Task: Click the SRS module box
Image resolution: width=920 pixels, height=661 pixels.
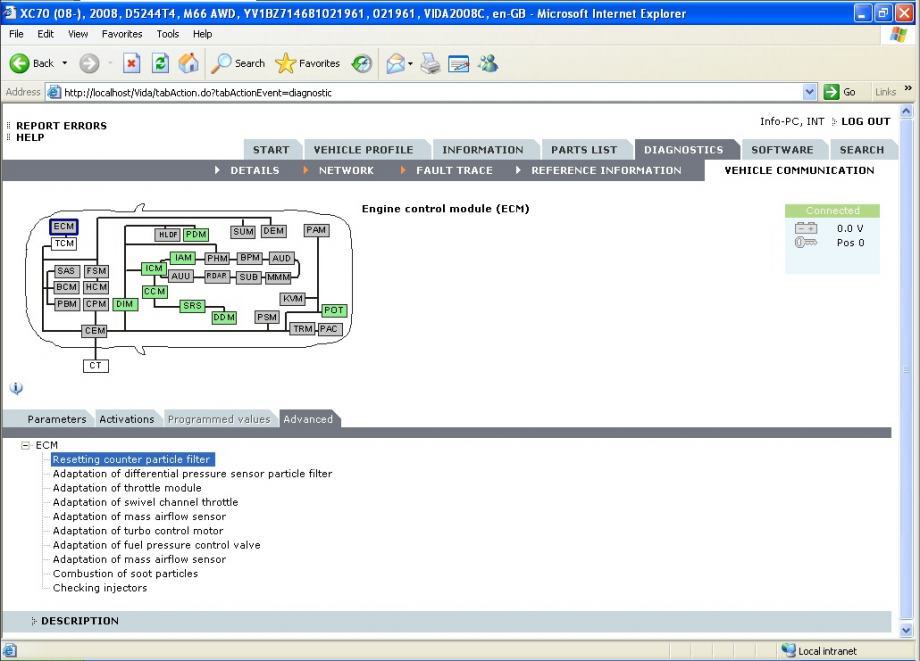Action: coord(192,306)
